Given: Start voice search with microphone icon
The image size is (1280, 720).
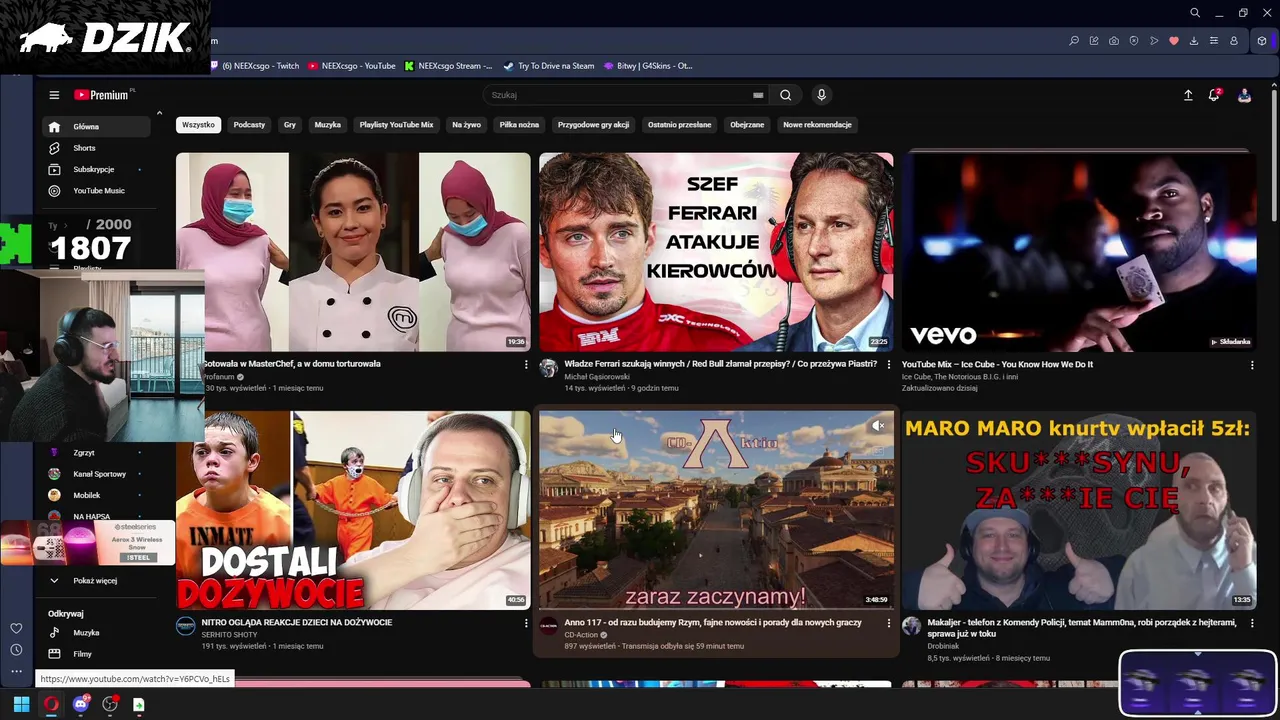Looking at the screenshot, I should point(821,95).
